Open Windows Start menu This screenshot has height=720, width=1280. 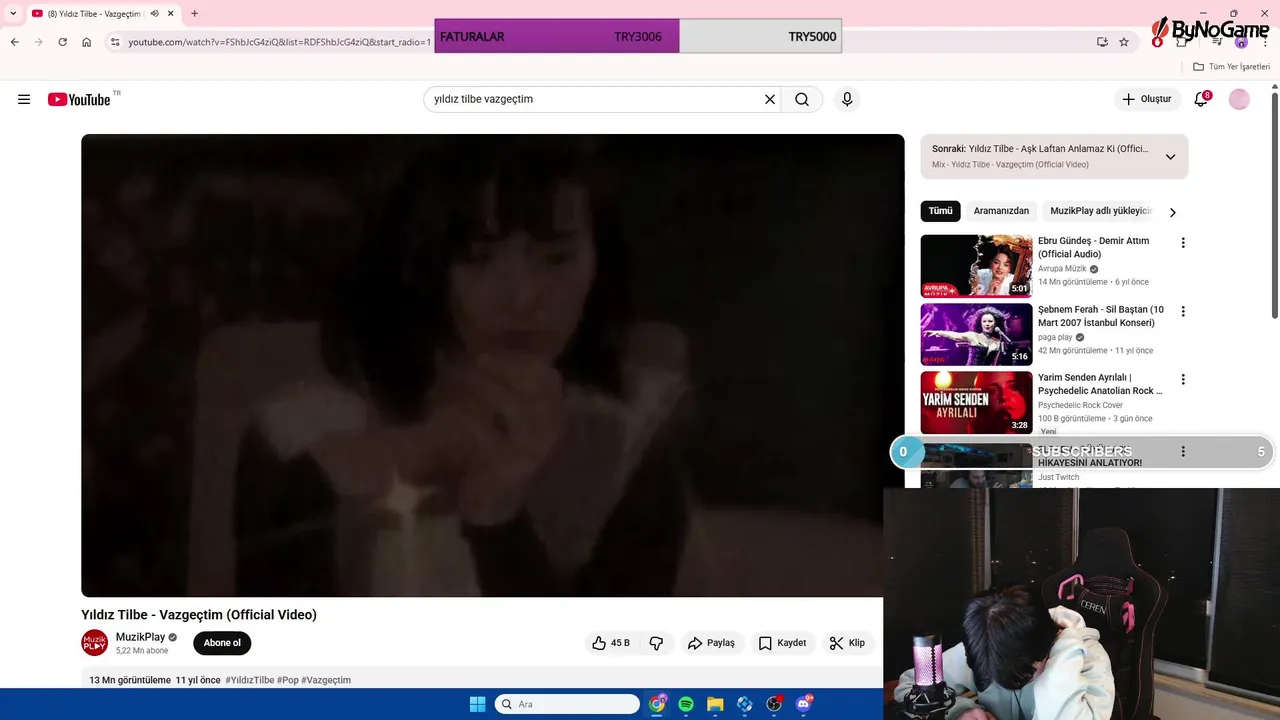(x=477, y=704)
